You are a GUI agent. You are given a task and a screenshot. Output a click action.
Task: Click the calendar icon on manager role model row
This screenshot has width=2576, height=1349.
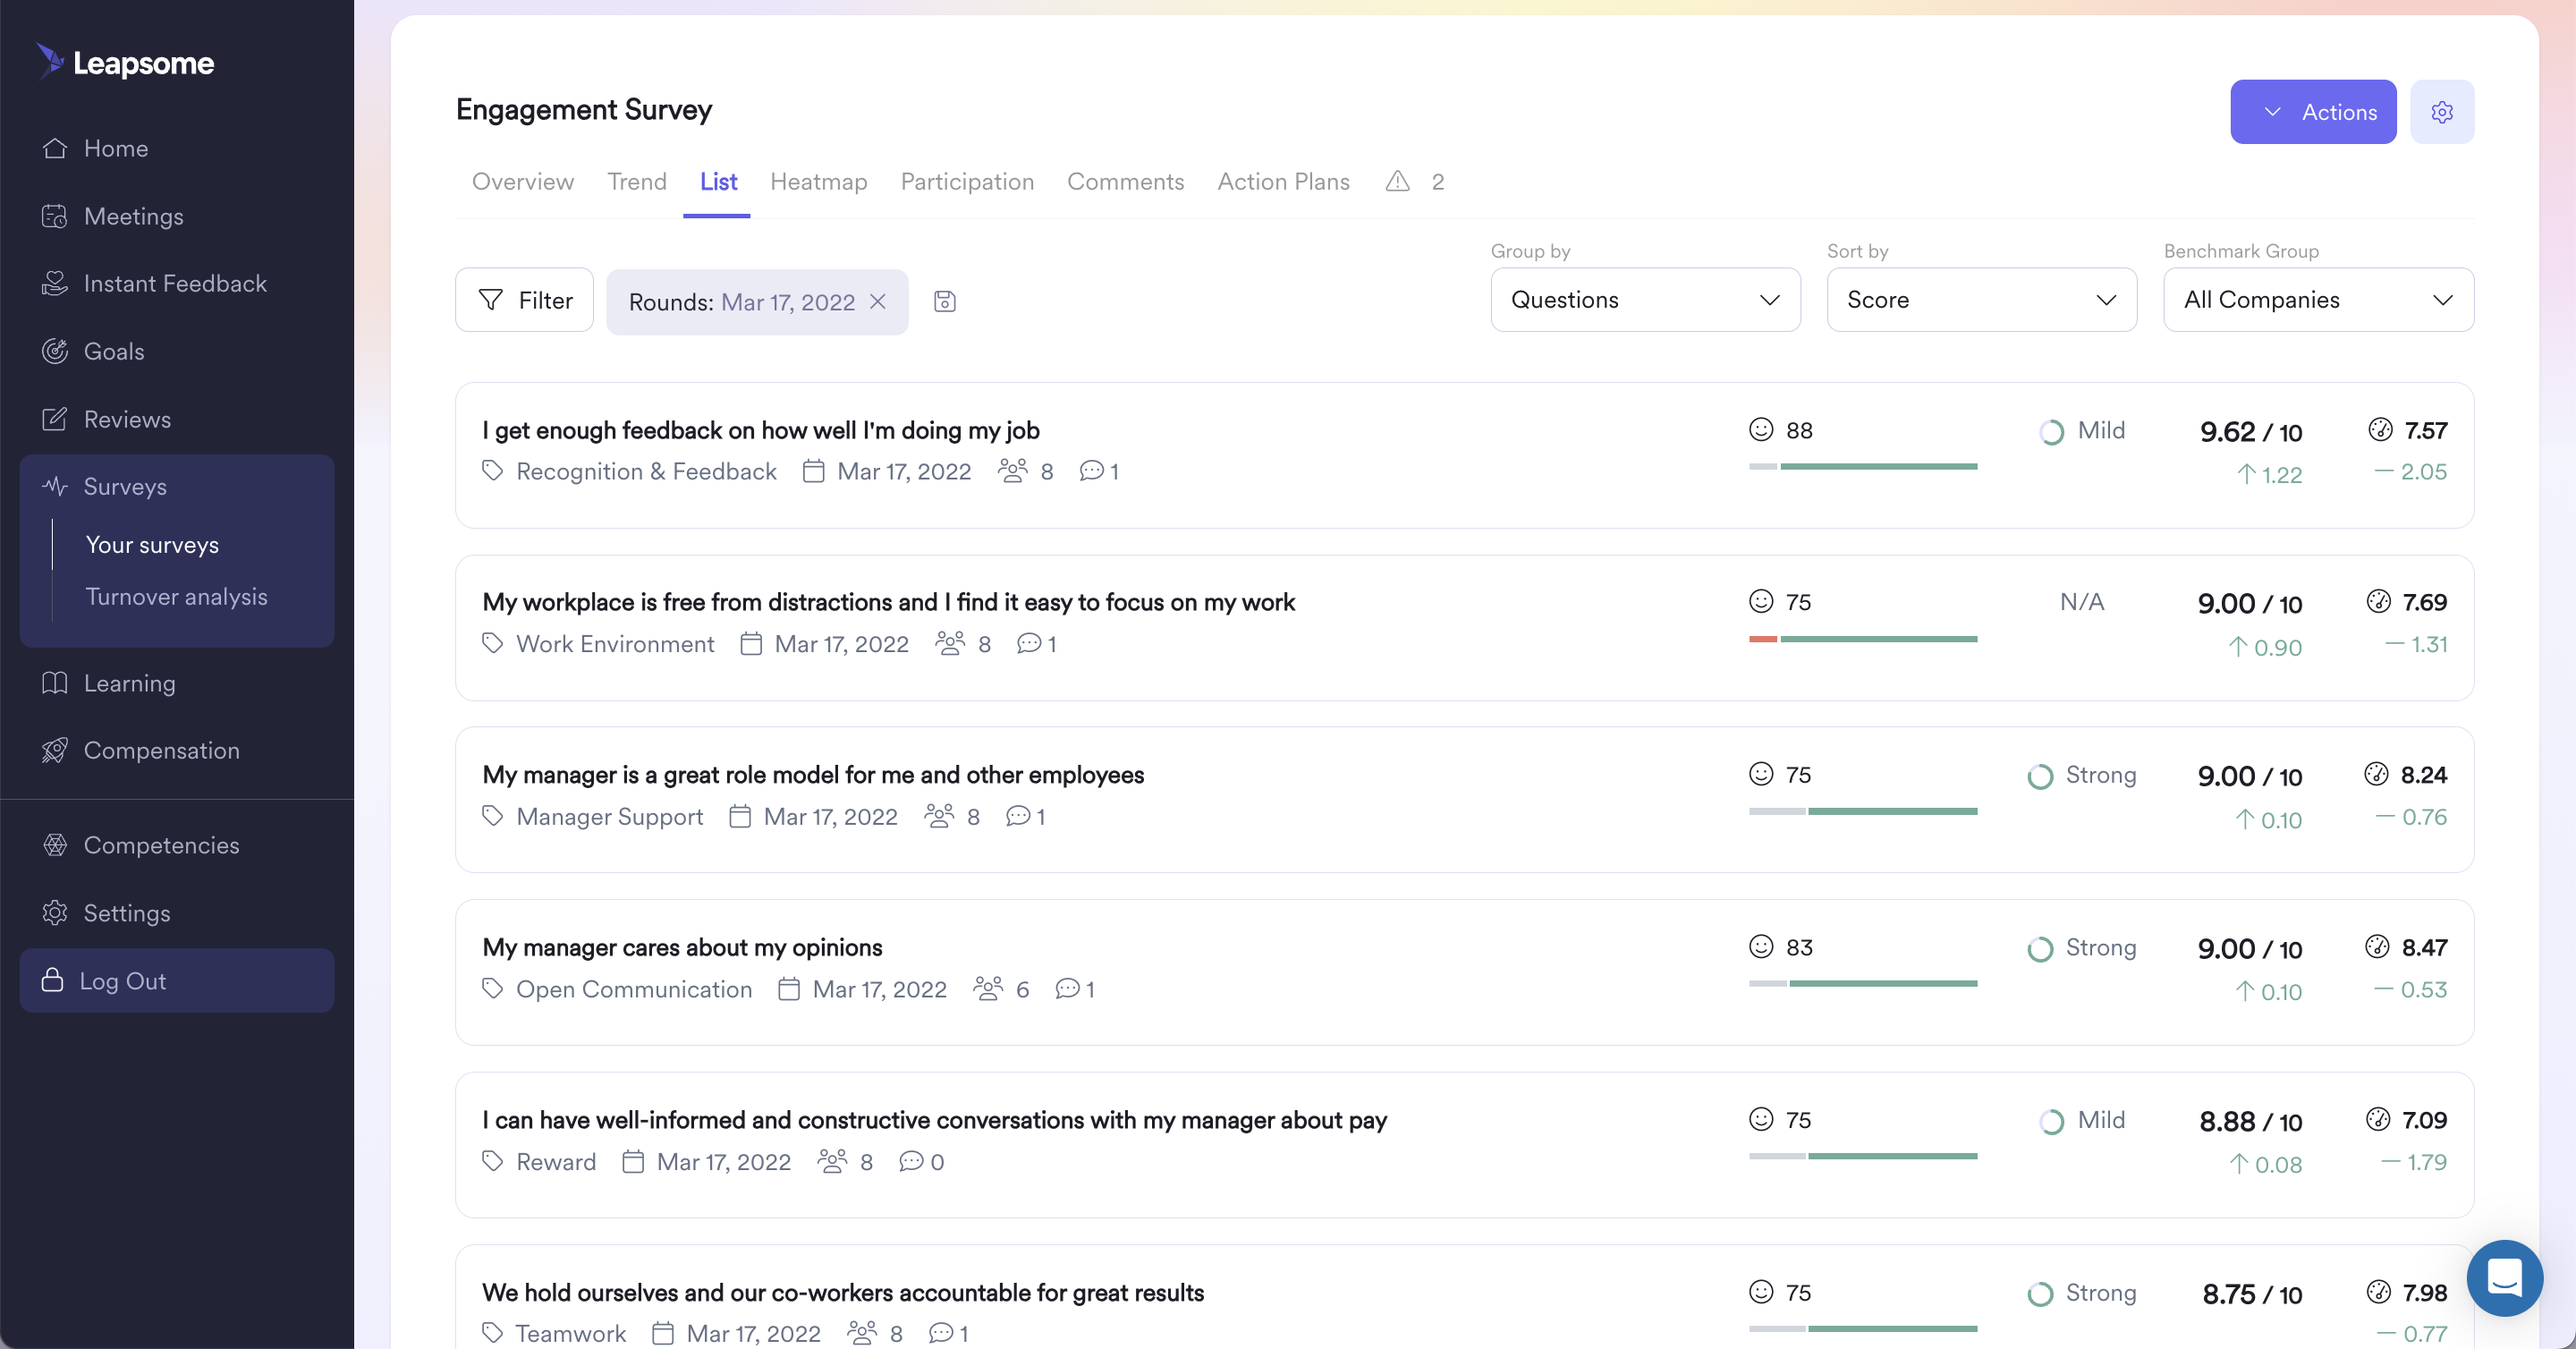740,816
